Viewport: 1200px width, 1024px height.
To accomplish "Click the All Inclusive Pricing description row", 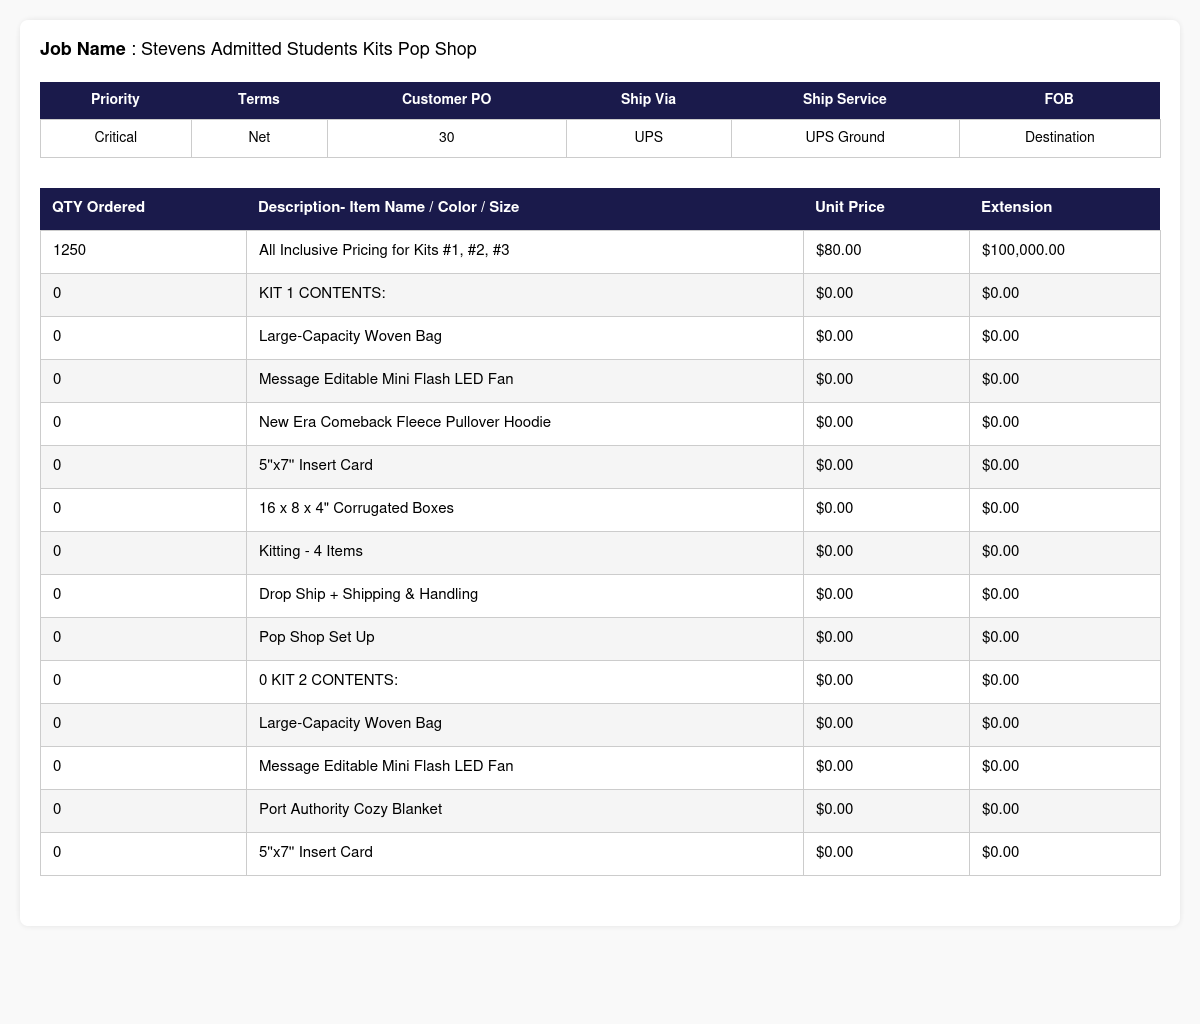I will click(600, 250).
